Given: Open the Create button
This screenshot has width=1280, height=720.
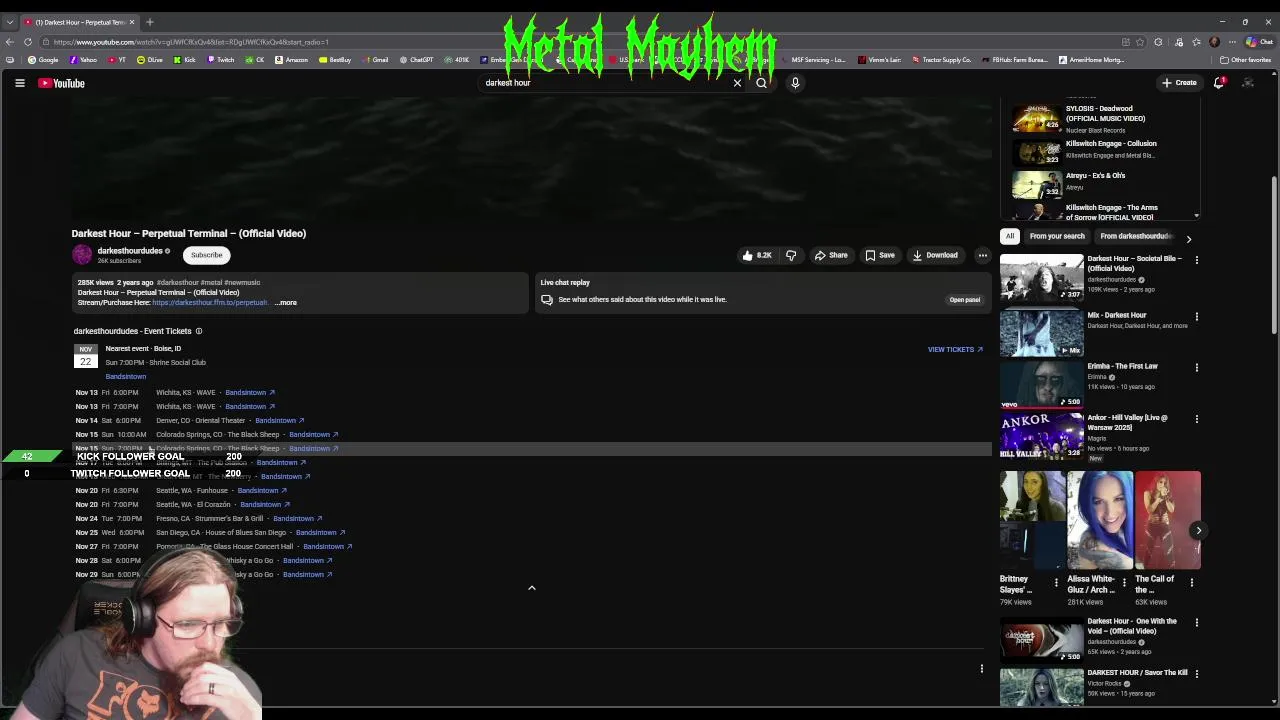Looking at the screenshot, I should [x=1179, y=83].
